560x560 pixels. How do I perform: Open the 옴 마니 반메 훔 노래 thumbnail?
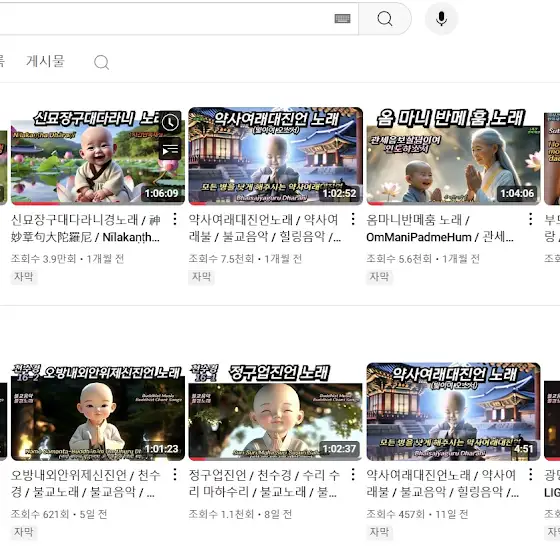coord(454,156)
